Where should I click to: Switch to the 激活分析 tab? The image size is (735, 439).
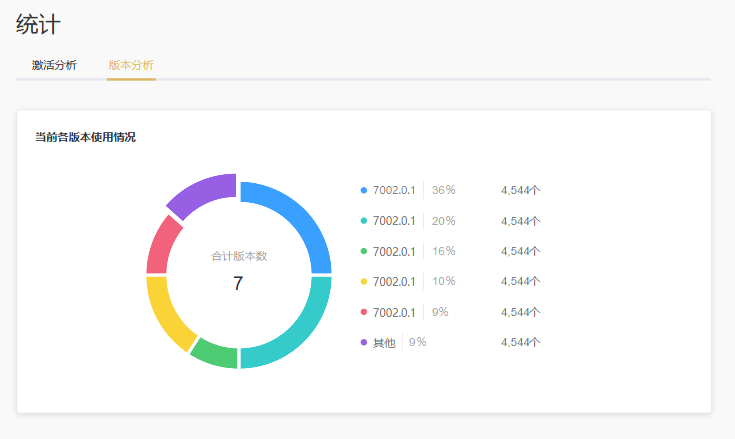click(x=54, y=65)
